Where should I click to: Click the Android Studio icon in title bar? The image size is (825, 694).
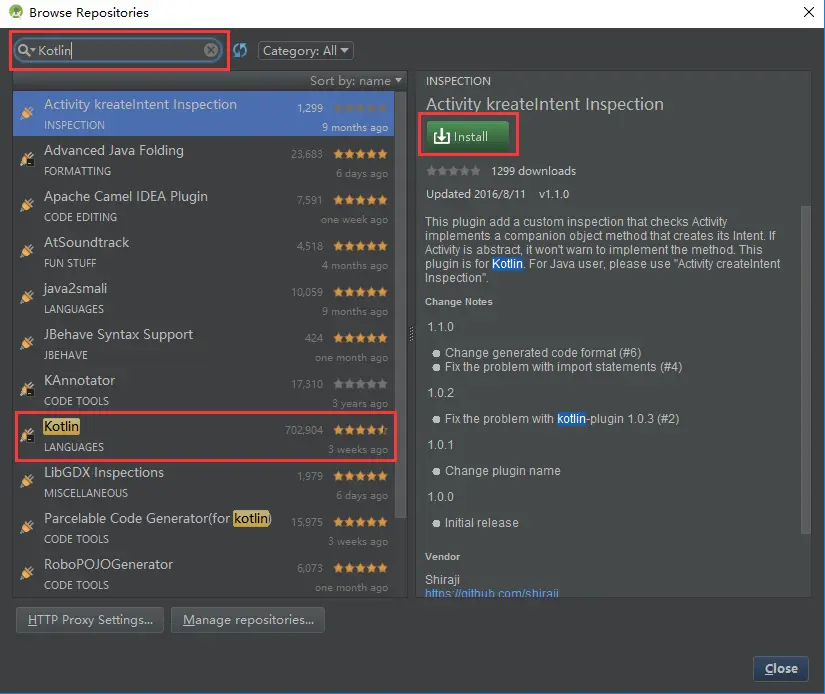point(16,12)
